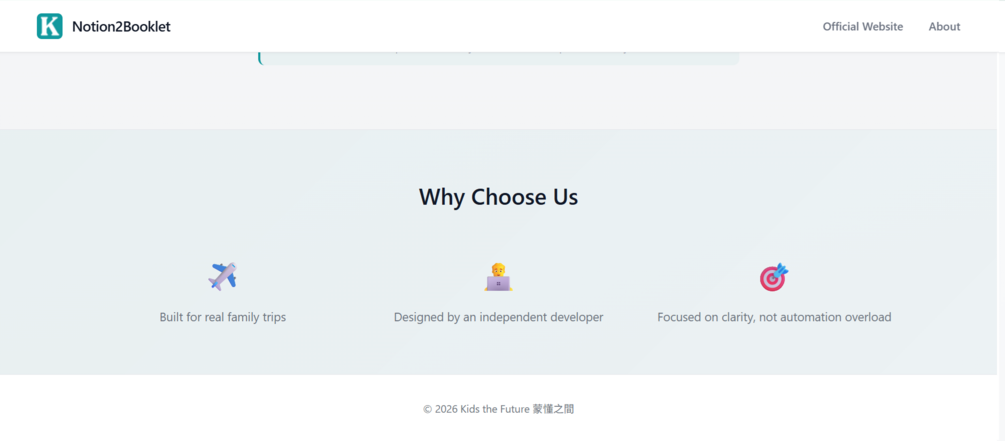Click the airplane emoji icon
This screenshot has width=1005, height=441.
pyautogui.click(x=222, y=276)
